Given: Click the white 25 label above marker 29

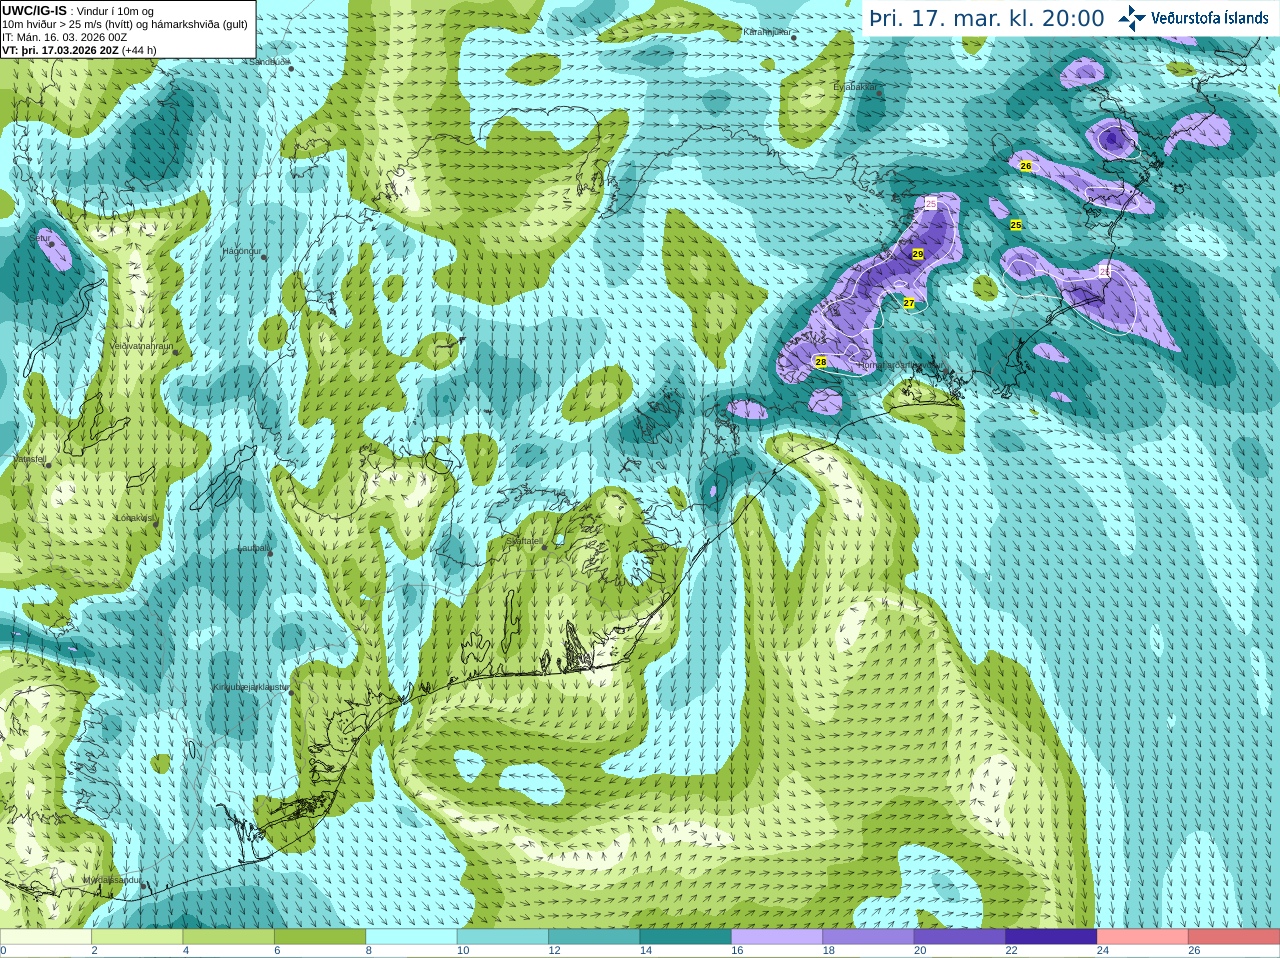Looking at the screenshot, I should coord(931,204).
